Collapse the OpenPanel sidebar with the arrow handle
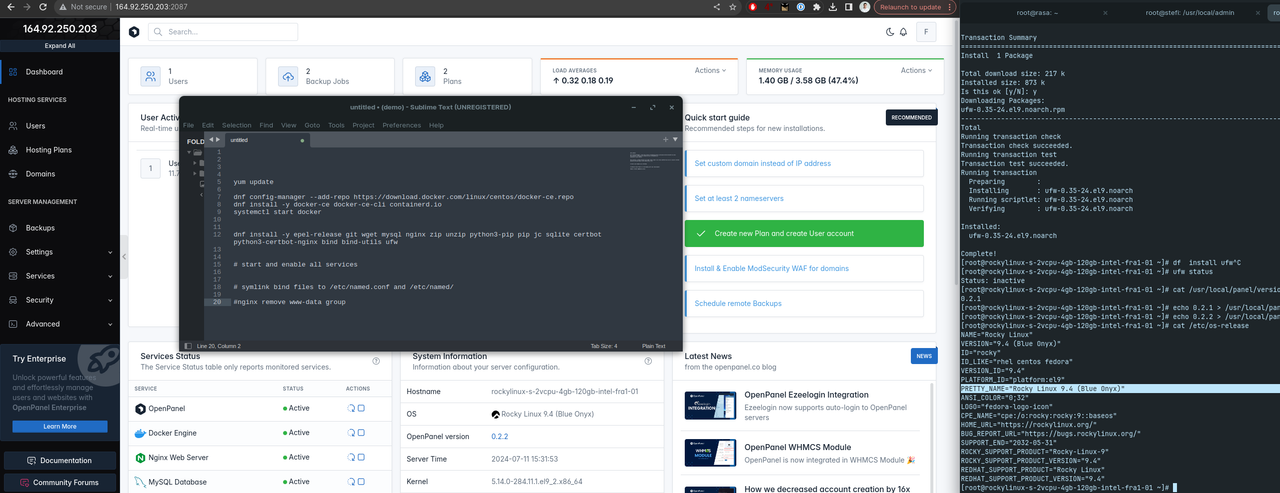1280x493 pixels. click(124, 257)
